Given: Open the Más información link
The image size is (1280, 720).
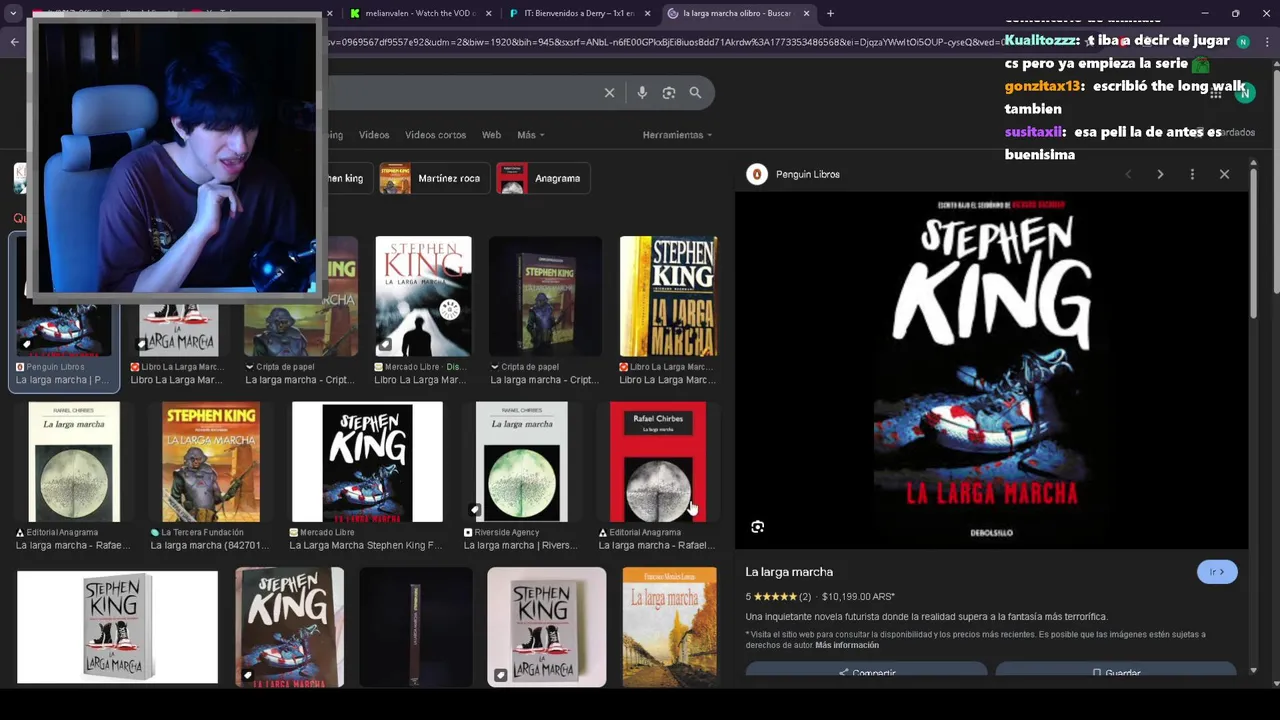Looking at the screenshot, I should click(x=847, y=645).
